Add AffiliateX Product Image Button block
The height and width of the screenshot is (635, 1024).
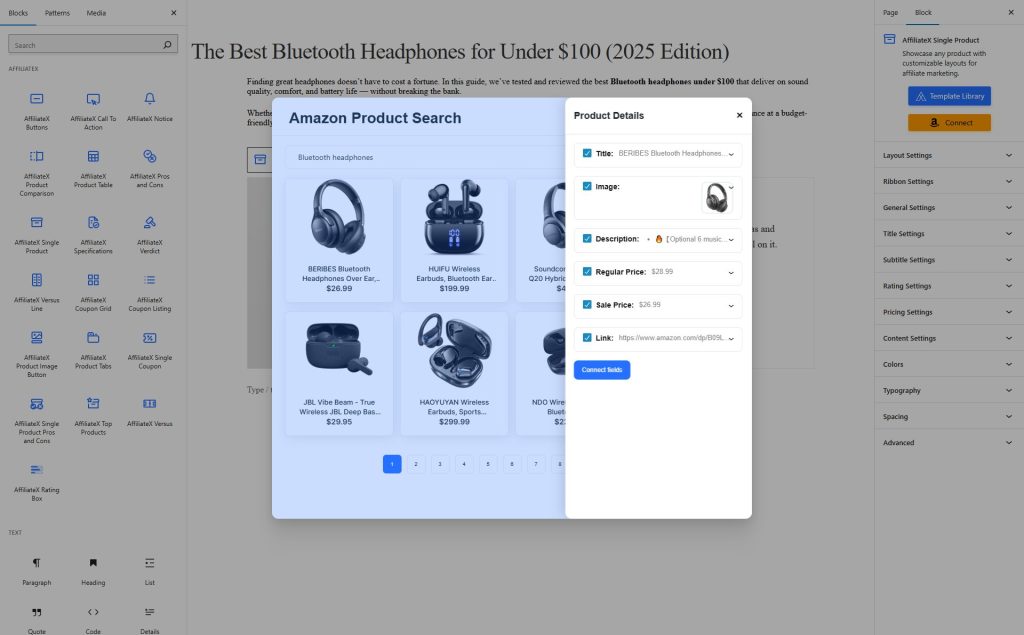click(x=37, y=354)
